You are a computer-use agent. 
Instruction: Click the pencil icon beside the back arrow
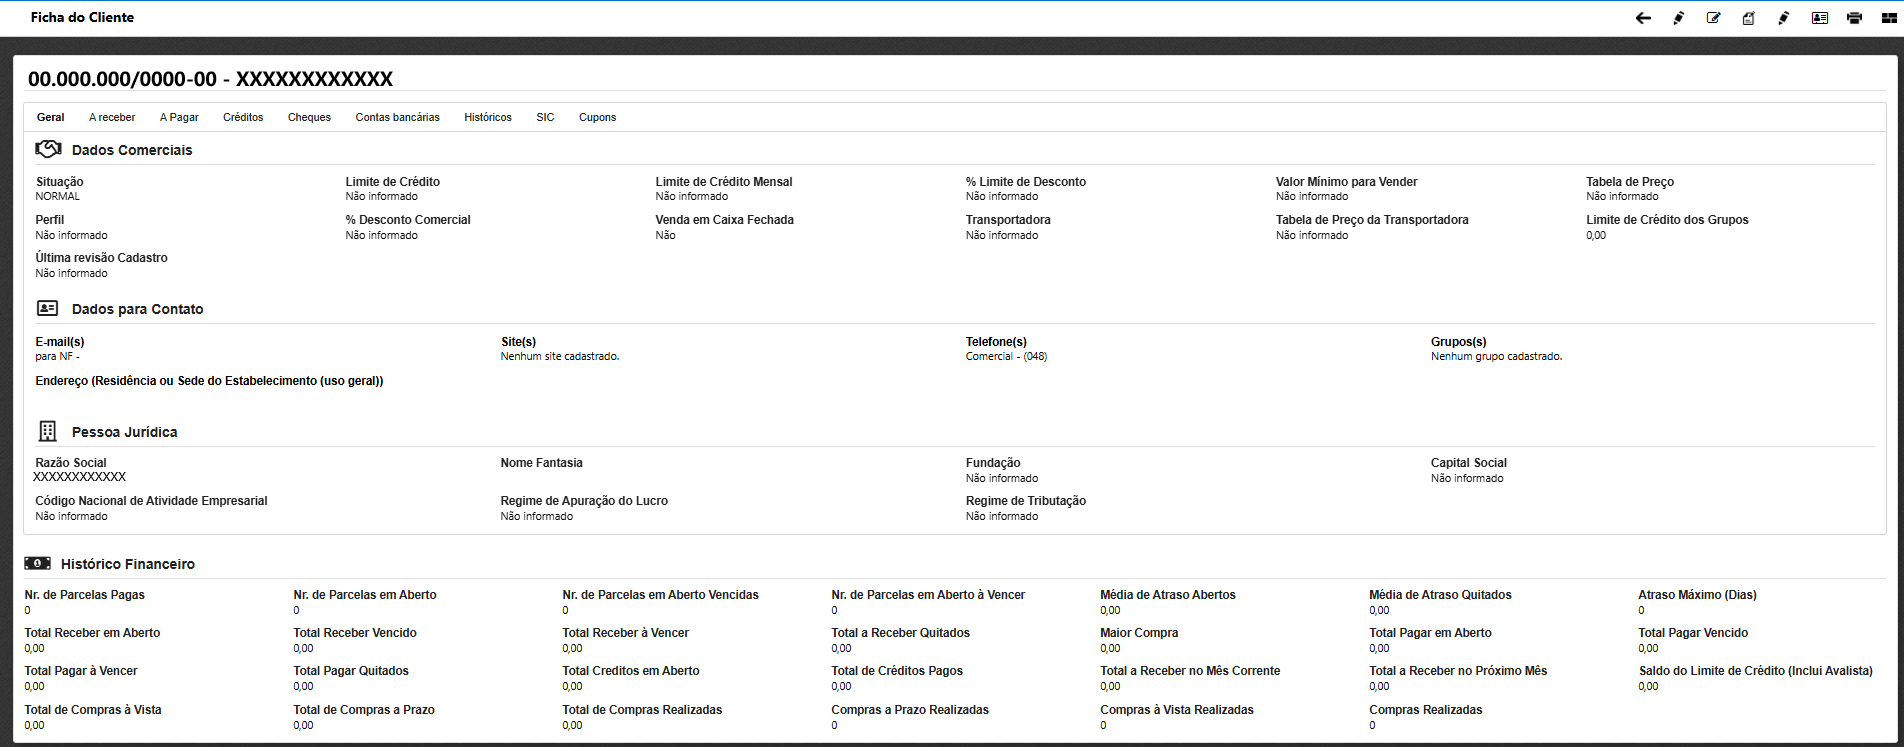(x=1678, y=18)
